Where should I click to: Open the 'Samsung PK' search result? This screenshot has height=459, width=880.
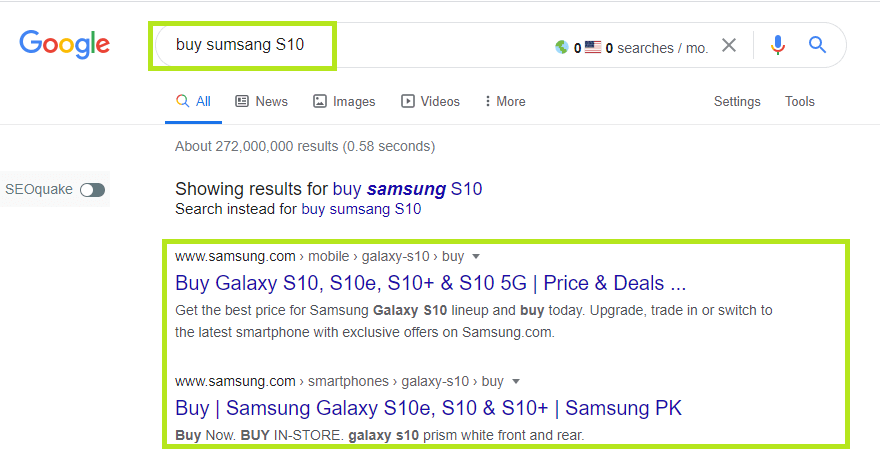click(428, 408)
